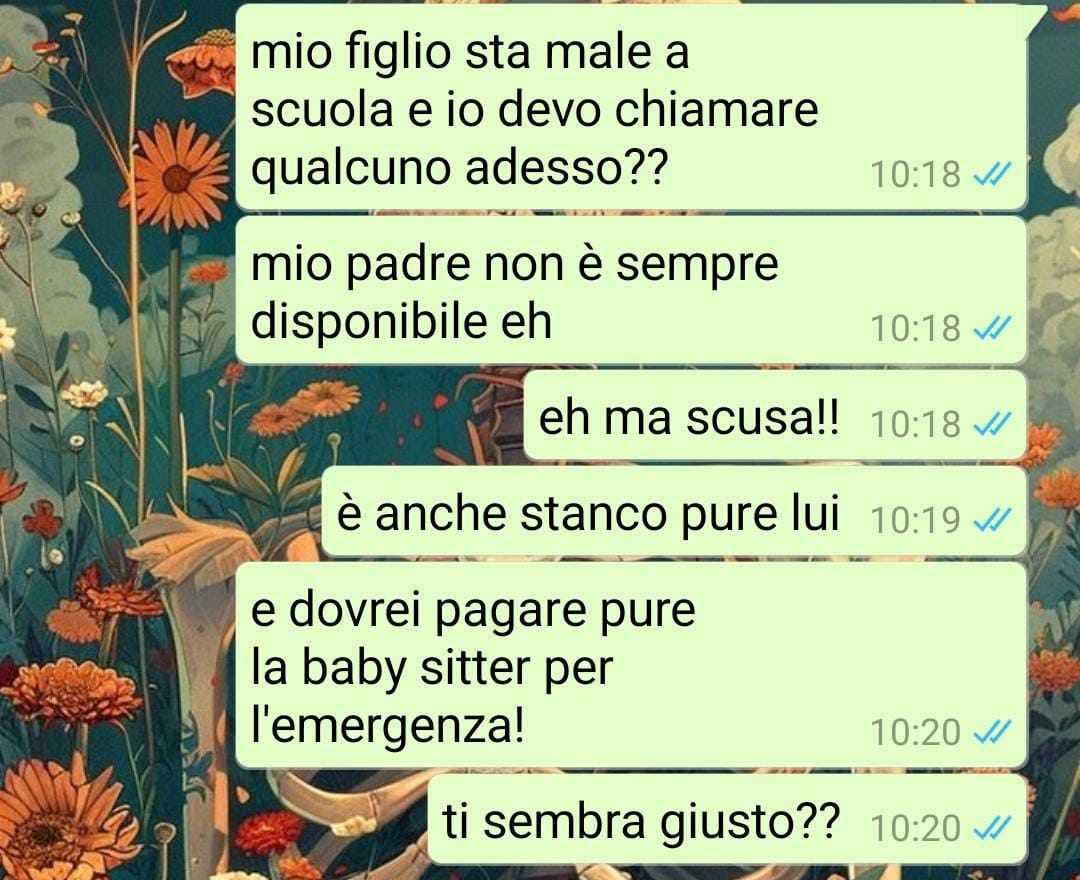The height and width of the screenshot is (880, 1080).
Task: Tap the 10:20 timestamp on 'l'emergenza!' message
Action: [915, 733]
